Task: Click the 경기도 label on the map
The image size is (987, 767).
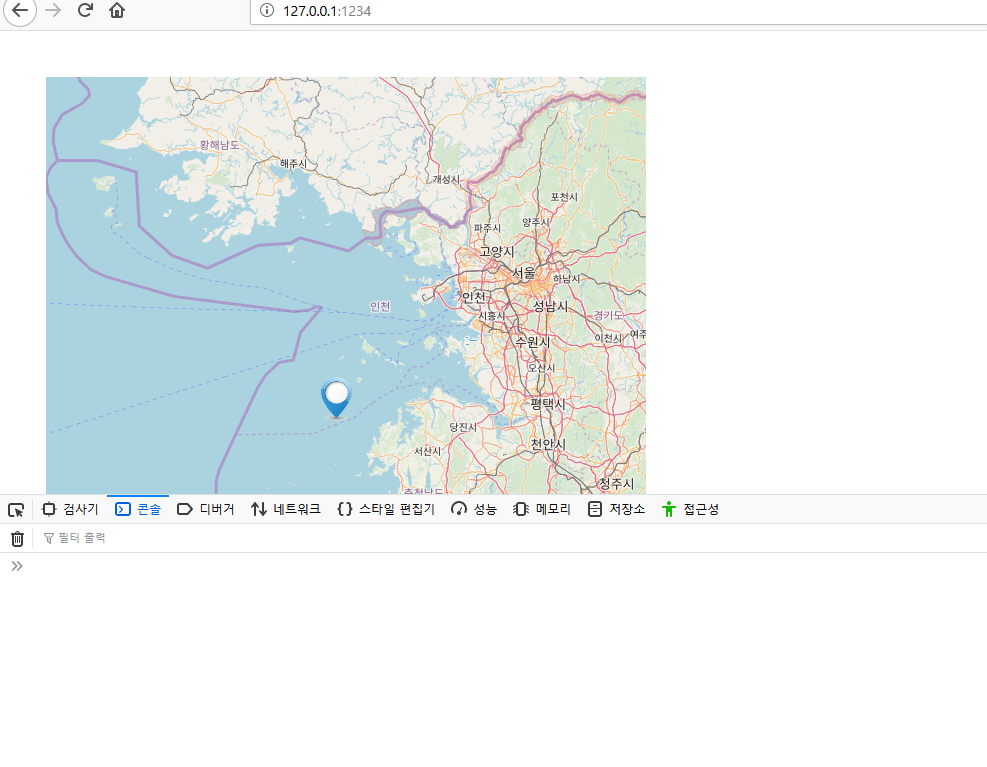Action: tap(608, 315)
